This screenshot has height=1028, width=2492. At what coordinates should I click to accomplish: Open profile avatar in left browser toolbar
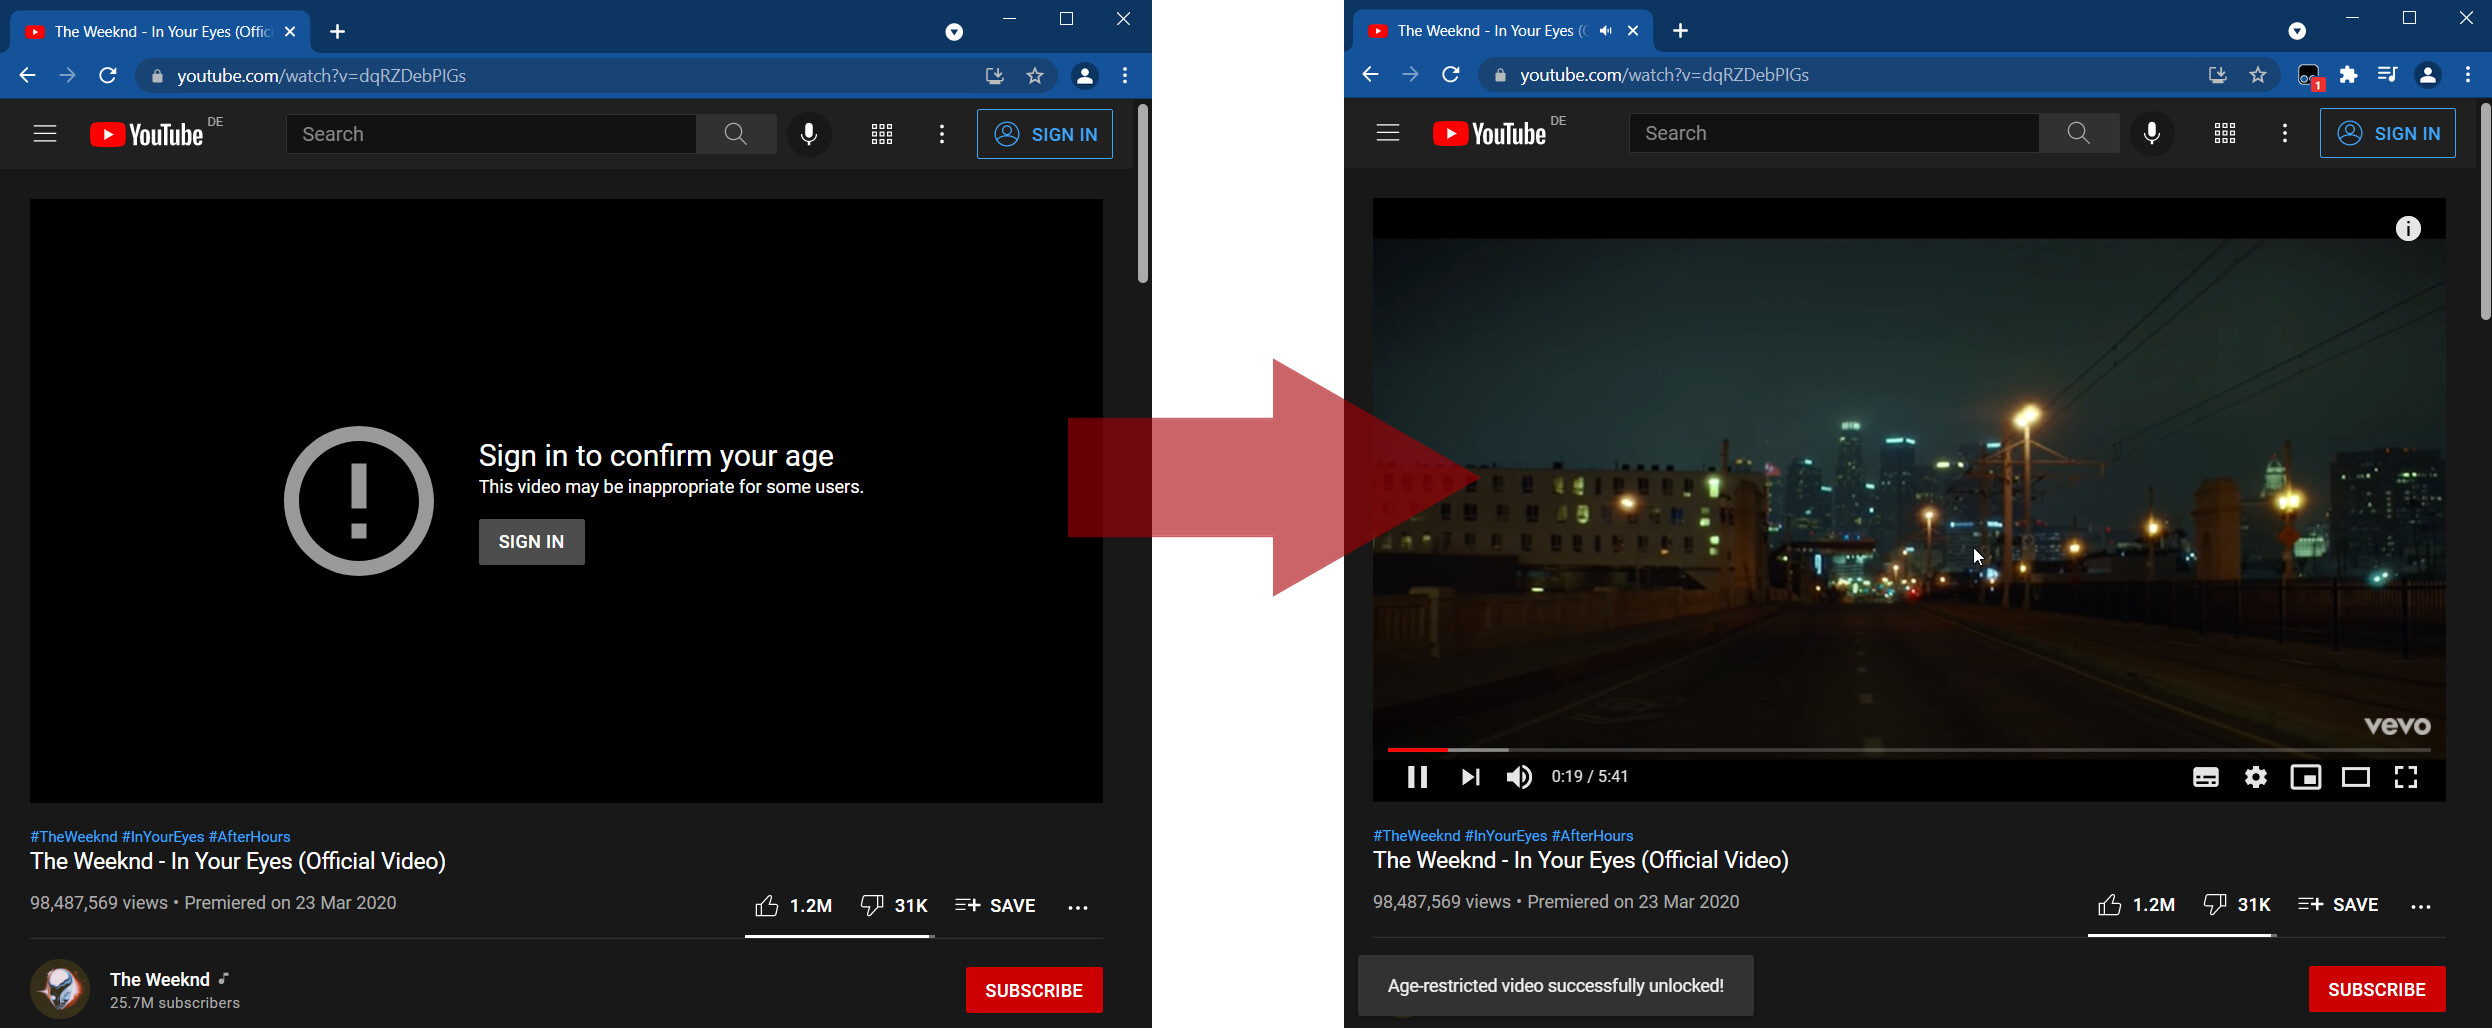tap(1085, 76)
